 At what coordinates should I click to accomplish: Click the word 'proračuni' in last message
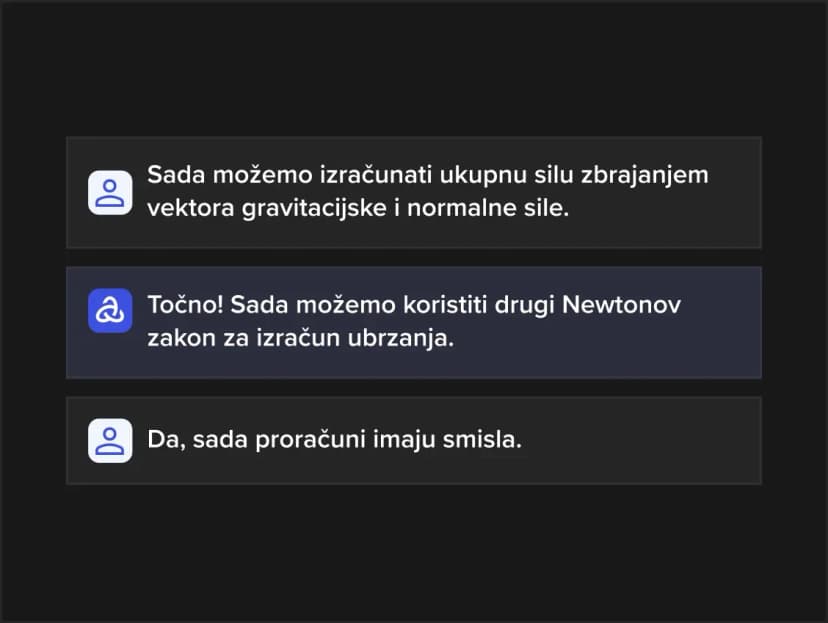(310, 440)
